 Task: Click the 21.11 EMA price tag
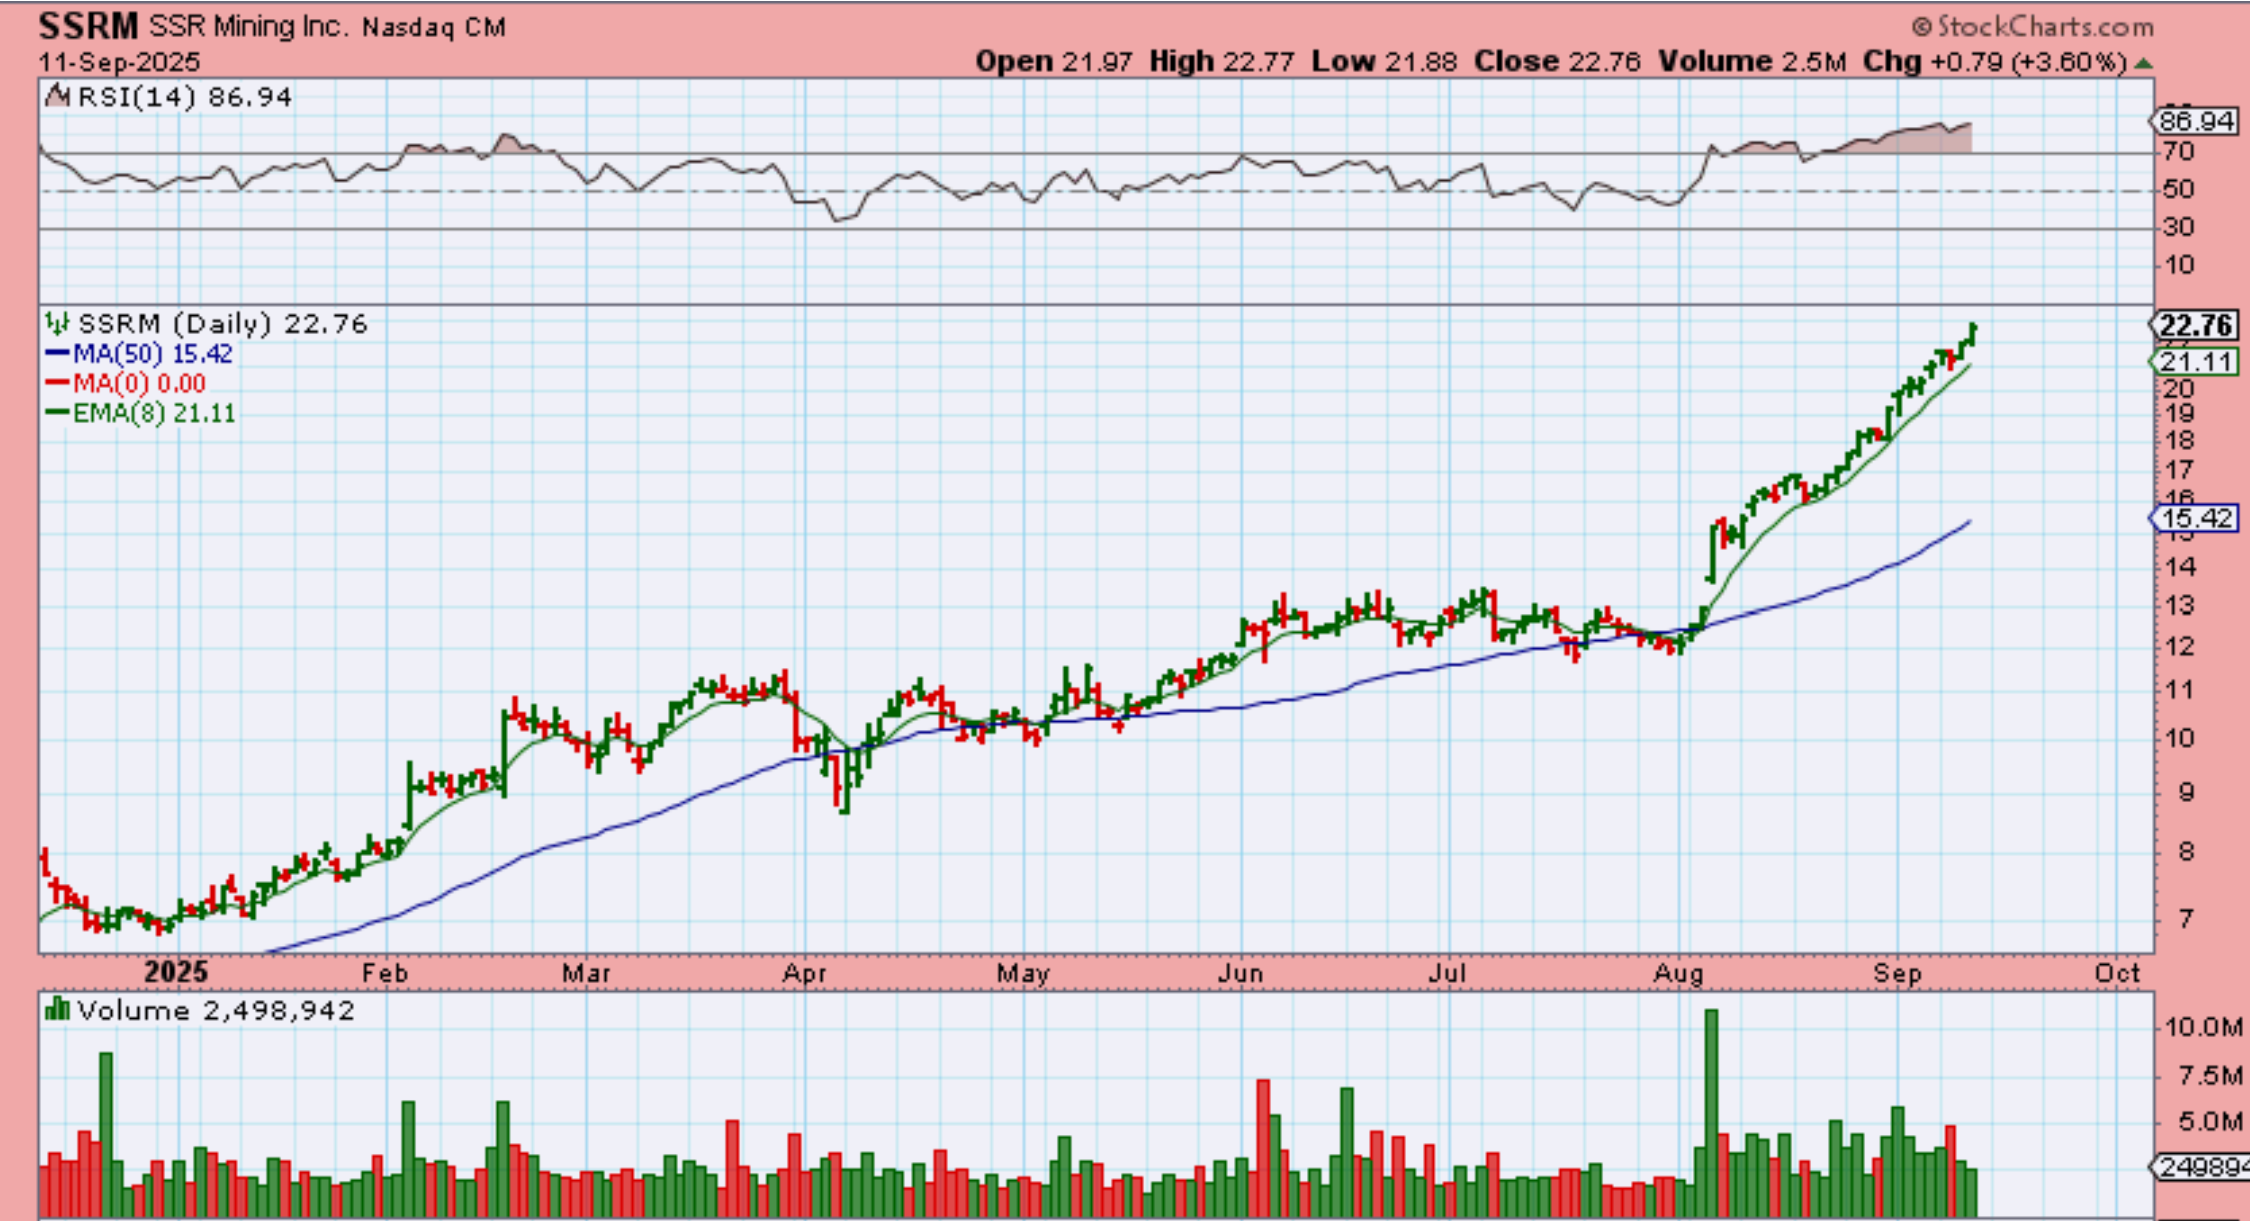2194,362
